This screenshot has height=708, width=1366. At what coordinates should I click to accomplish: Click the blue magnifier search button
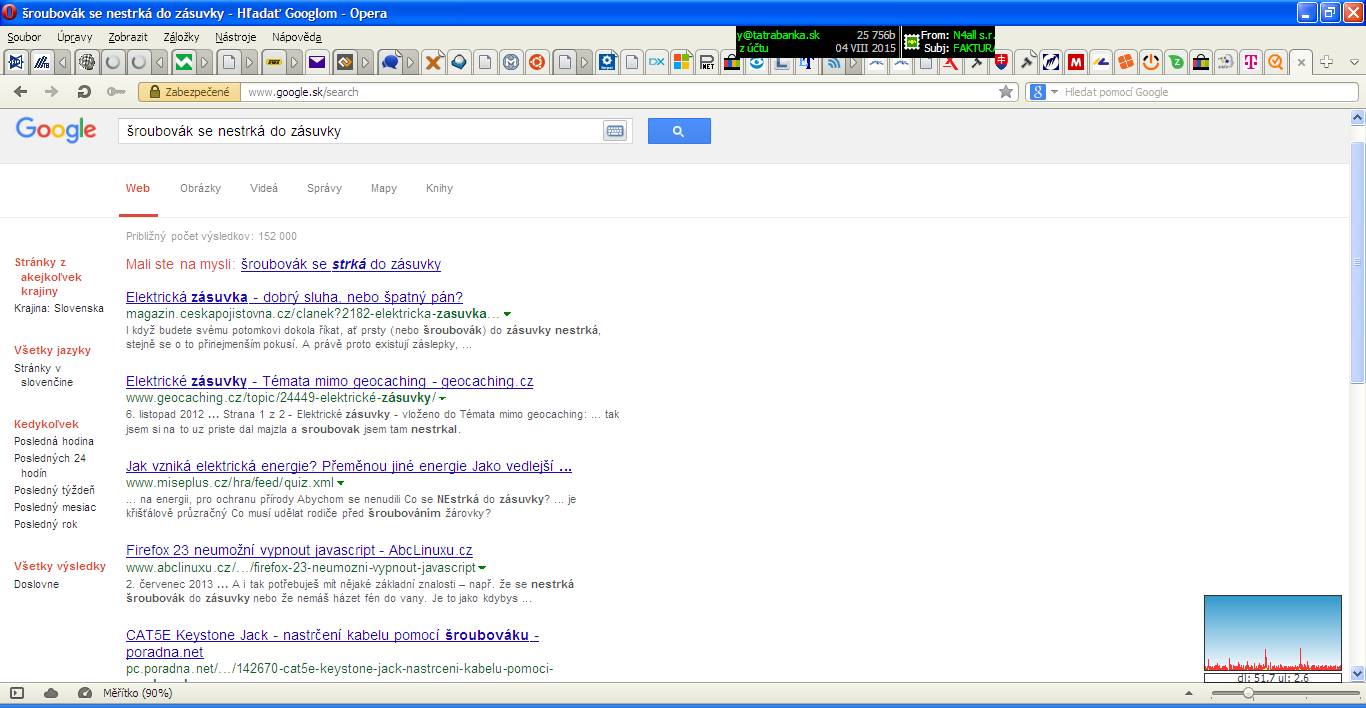[679, 131]
